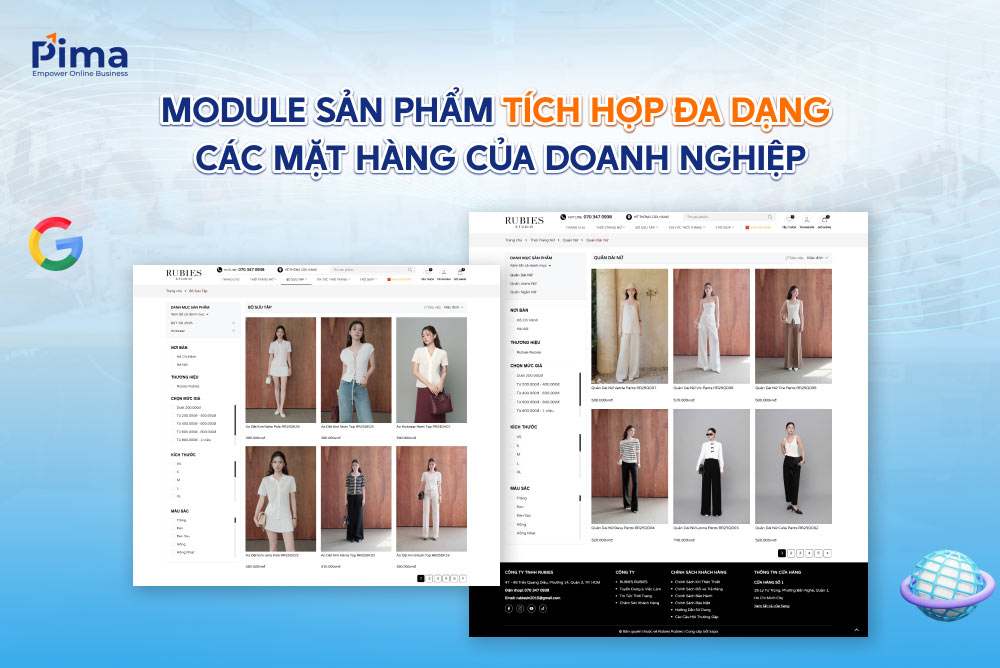Click the user account icon in the header
The width and height of the screenshot is (1000, 668).
pos(808,220)
